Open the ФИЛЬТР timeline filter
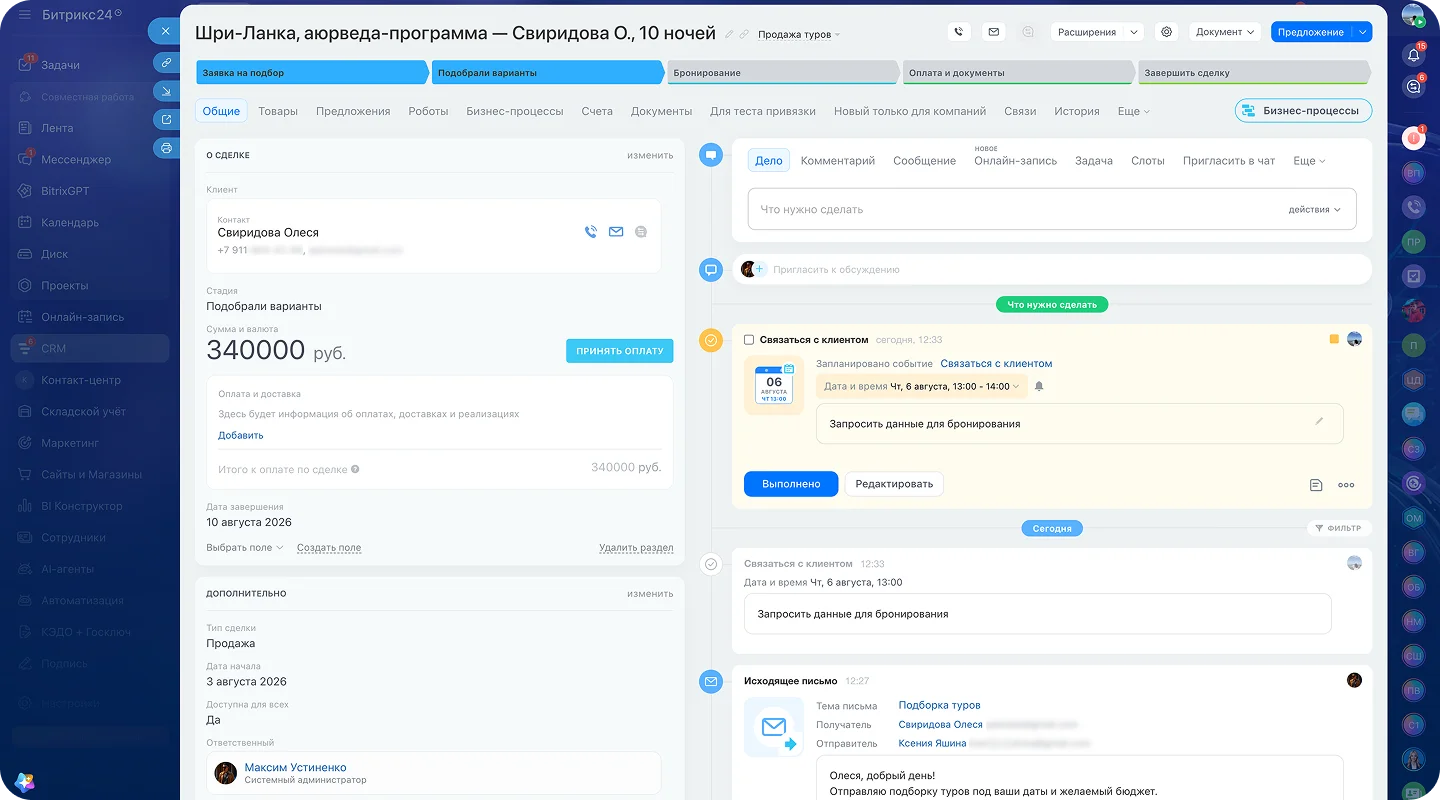Viewport: 1440px width, 800px height. [x=1339, y=528]
